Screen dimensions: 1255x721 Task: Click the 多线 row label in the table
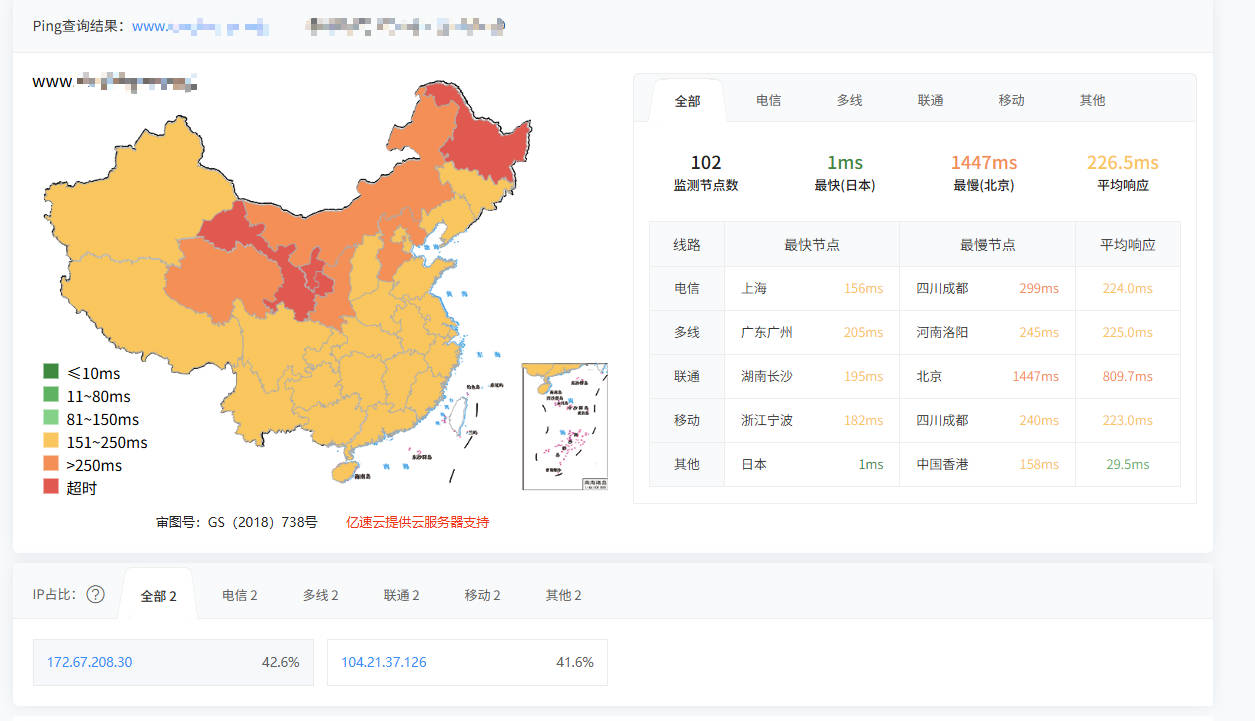click(x=686, y=332)
